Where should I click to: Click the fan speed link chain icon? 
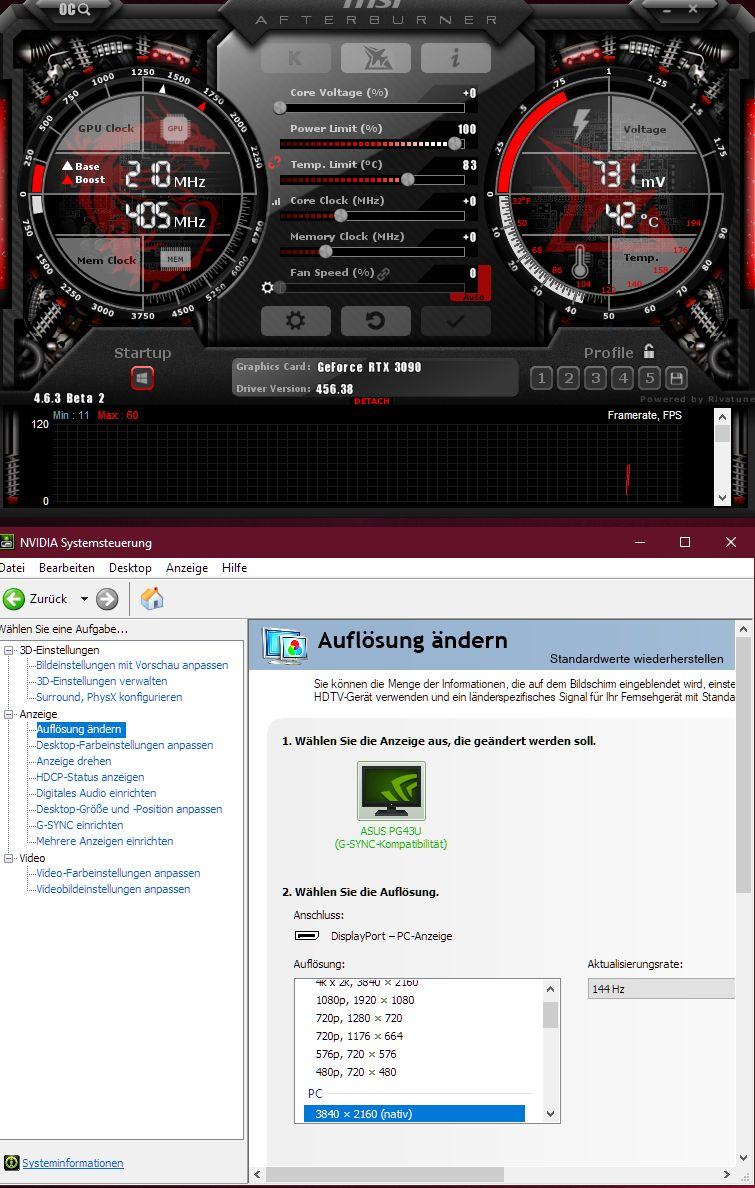coord(384,274)
